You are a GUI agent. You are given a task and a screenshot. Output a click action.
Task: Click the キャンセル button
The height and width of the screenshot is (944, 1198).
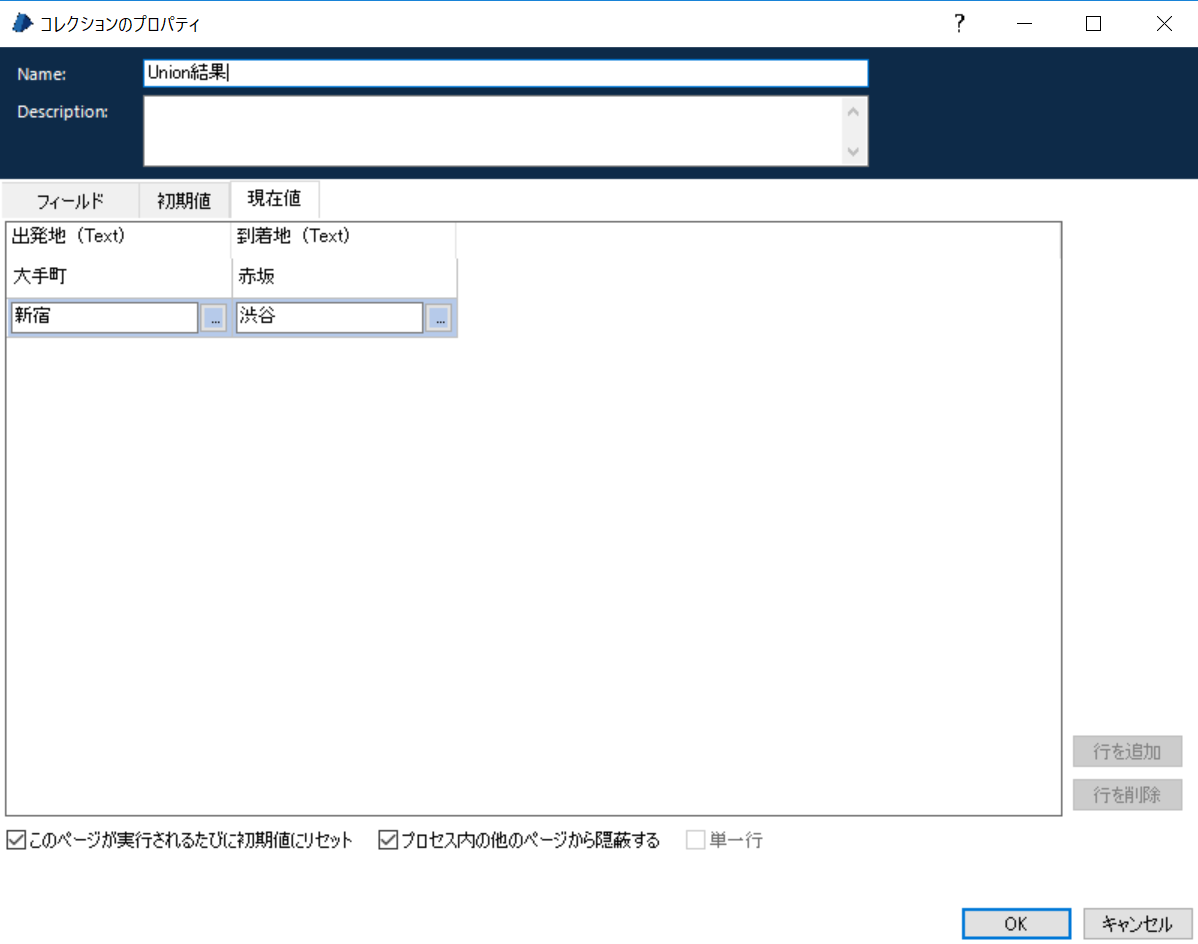pos(1137,924)
